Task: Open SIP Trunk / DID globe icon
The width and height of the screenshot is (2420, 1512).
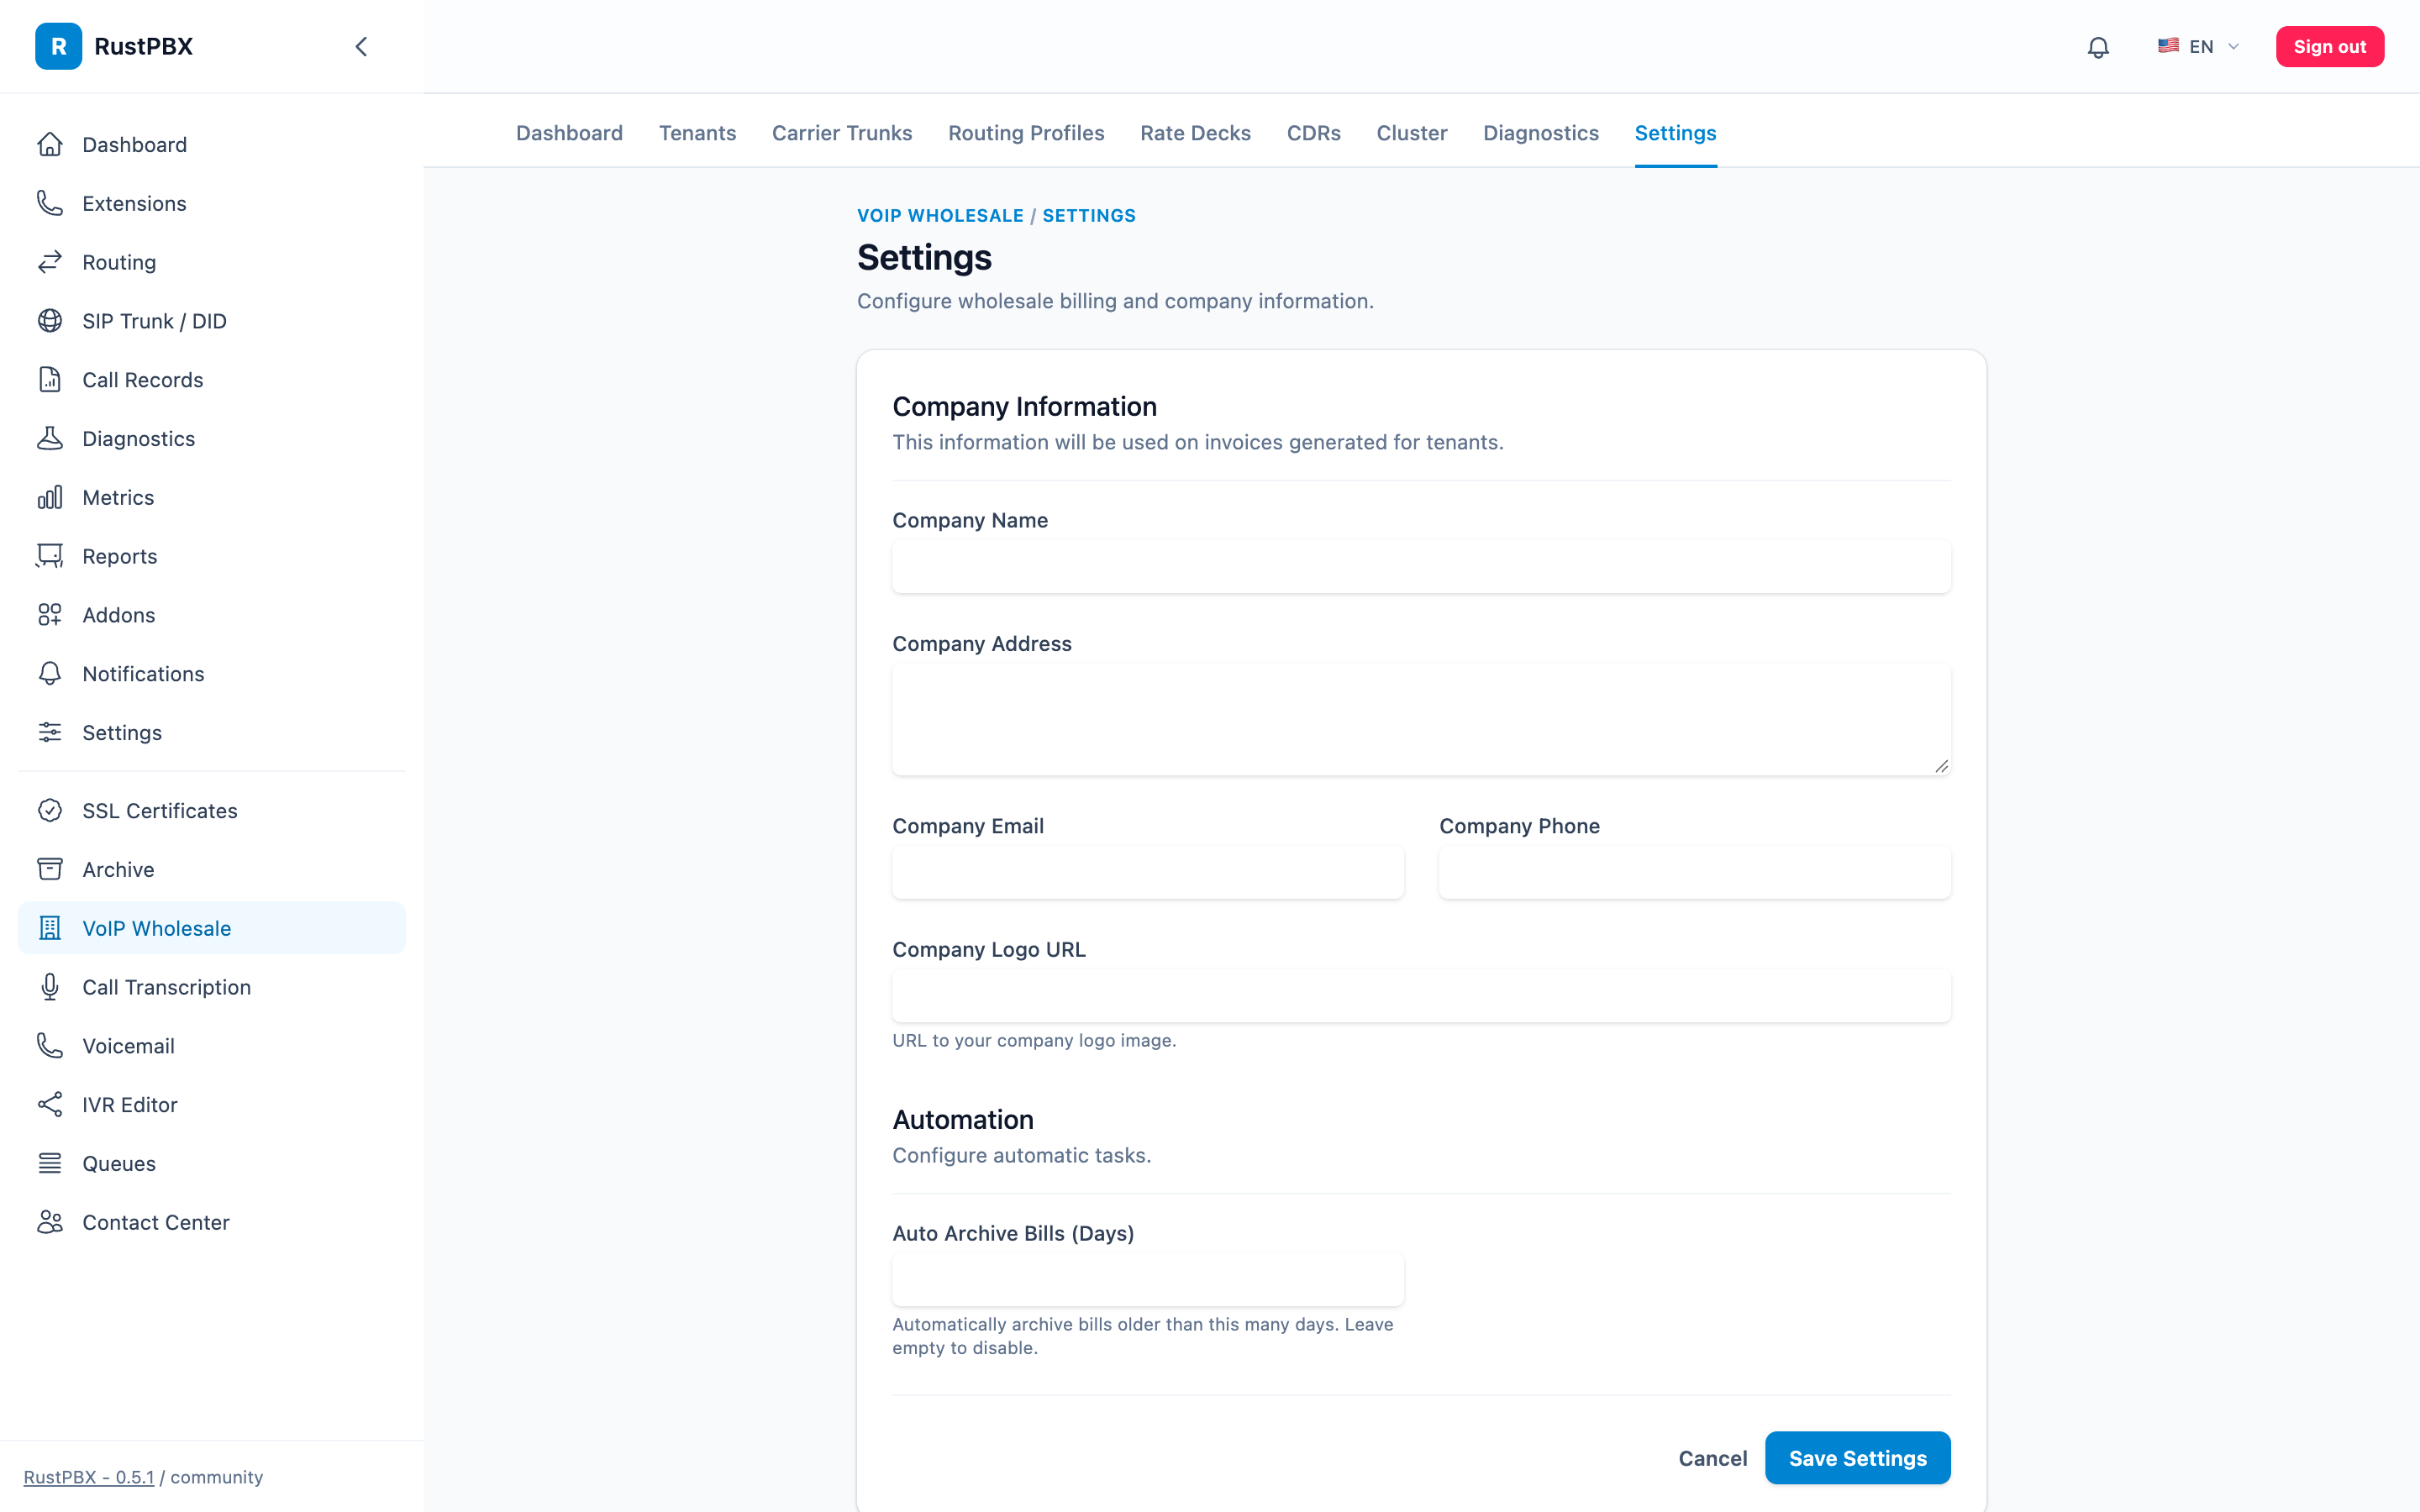Action: 50,321
